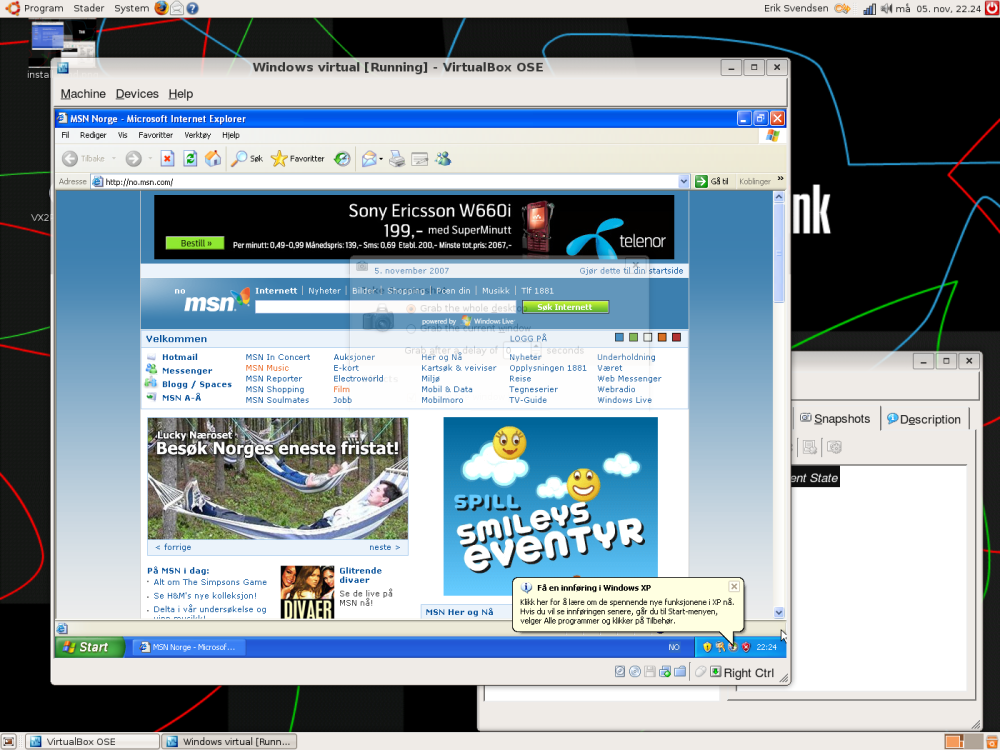Image resolution: width=1000 pixels, height=750 pixels.
Task: Select the blue theme color swatch on MSN
Action: click(619, 337)
